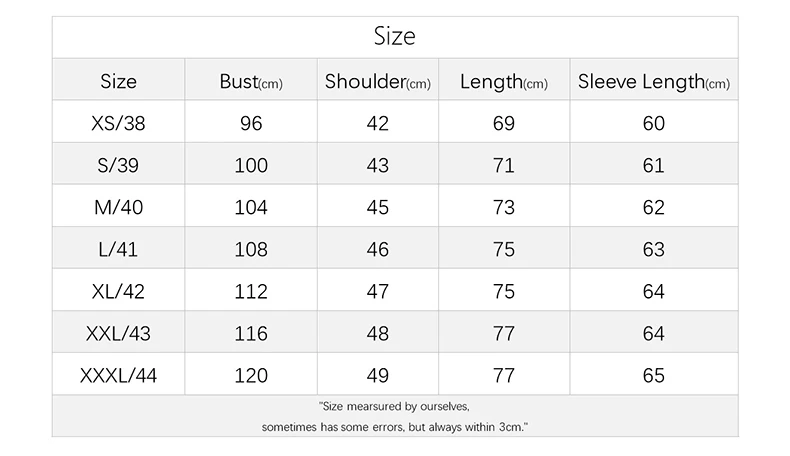Screen dimensions: 790x456
Task: Select the bust value 120
Action: [251, 375]
